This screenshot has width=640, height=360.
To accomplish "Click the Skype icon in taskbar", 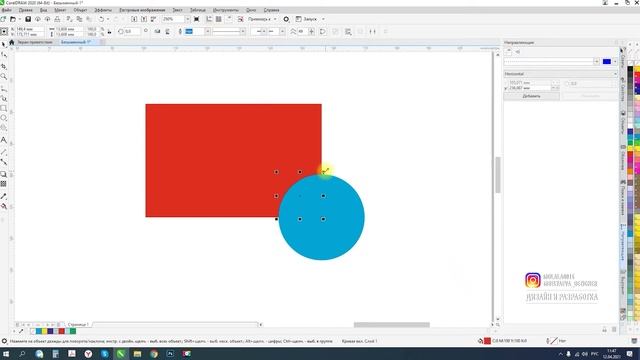I will pyautogui.click(x=104, y=354).
